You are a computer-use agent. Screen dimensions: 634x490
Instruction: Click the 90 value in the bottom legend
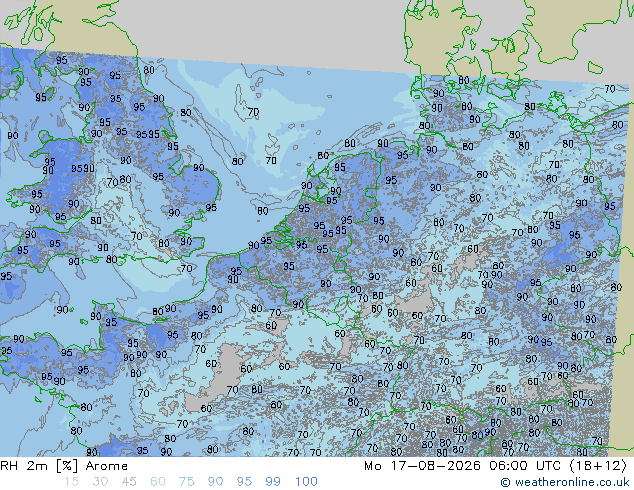pos(215,482)
